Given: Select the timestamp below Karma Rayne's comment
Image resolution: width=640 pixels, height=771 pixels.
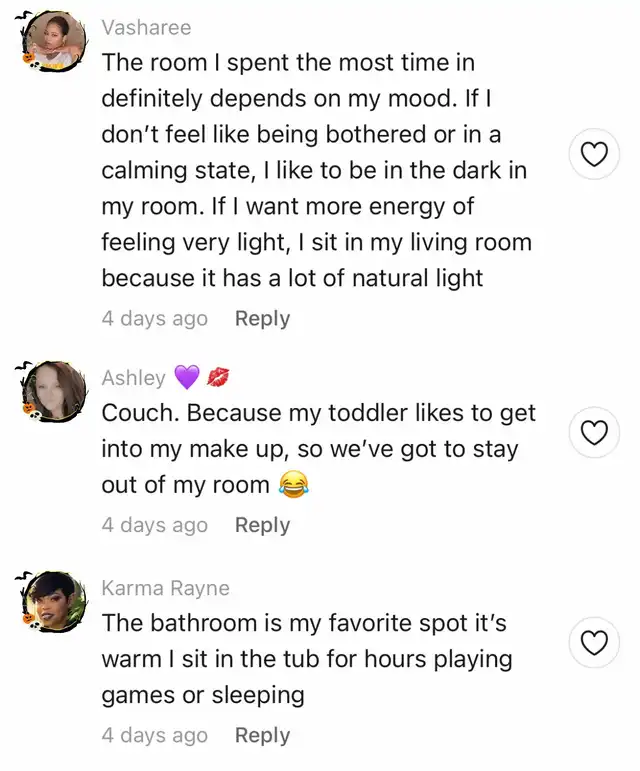Looking at the screenshot, I should pos(154,735).
